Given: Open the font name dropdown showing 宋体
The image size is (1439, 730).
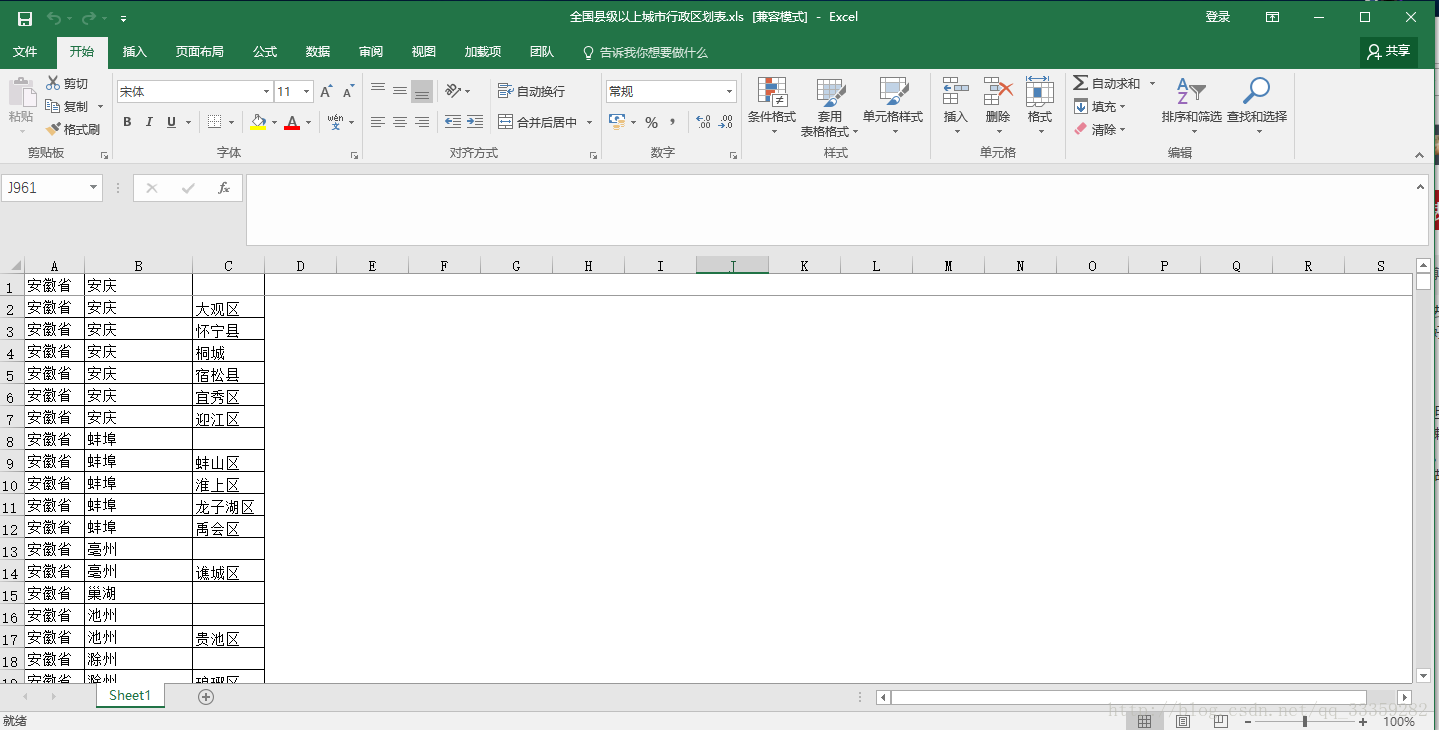Looking at the screenshot, I should [265, 92].
